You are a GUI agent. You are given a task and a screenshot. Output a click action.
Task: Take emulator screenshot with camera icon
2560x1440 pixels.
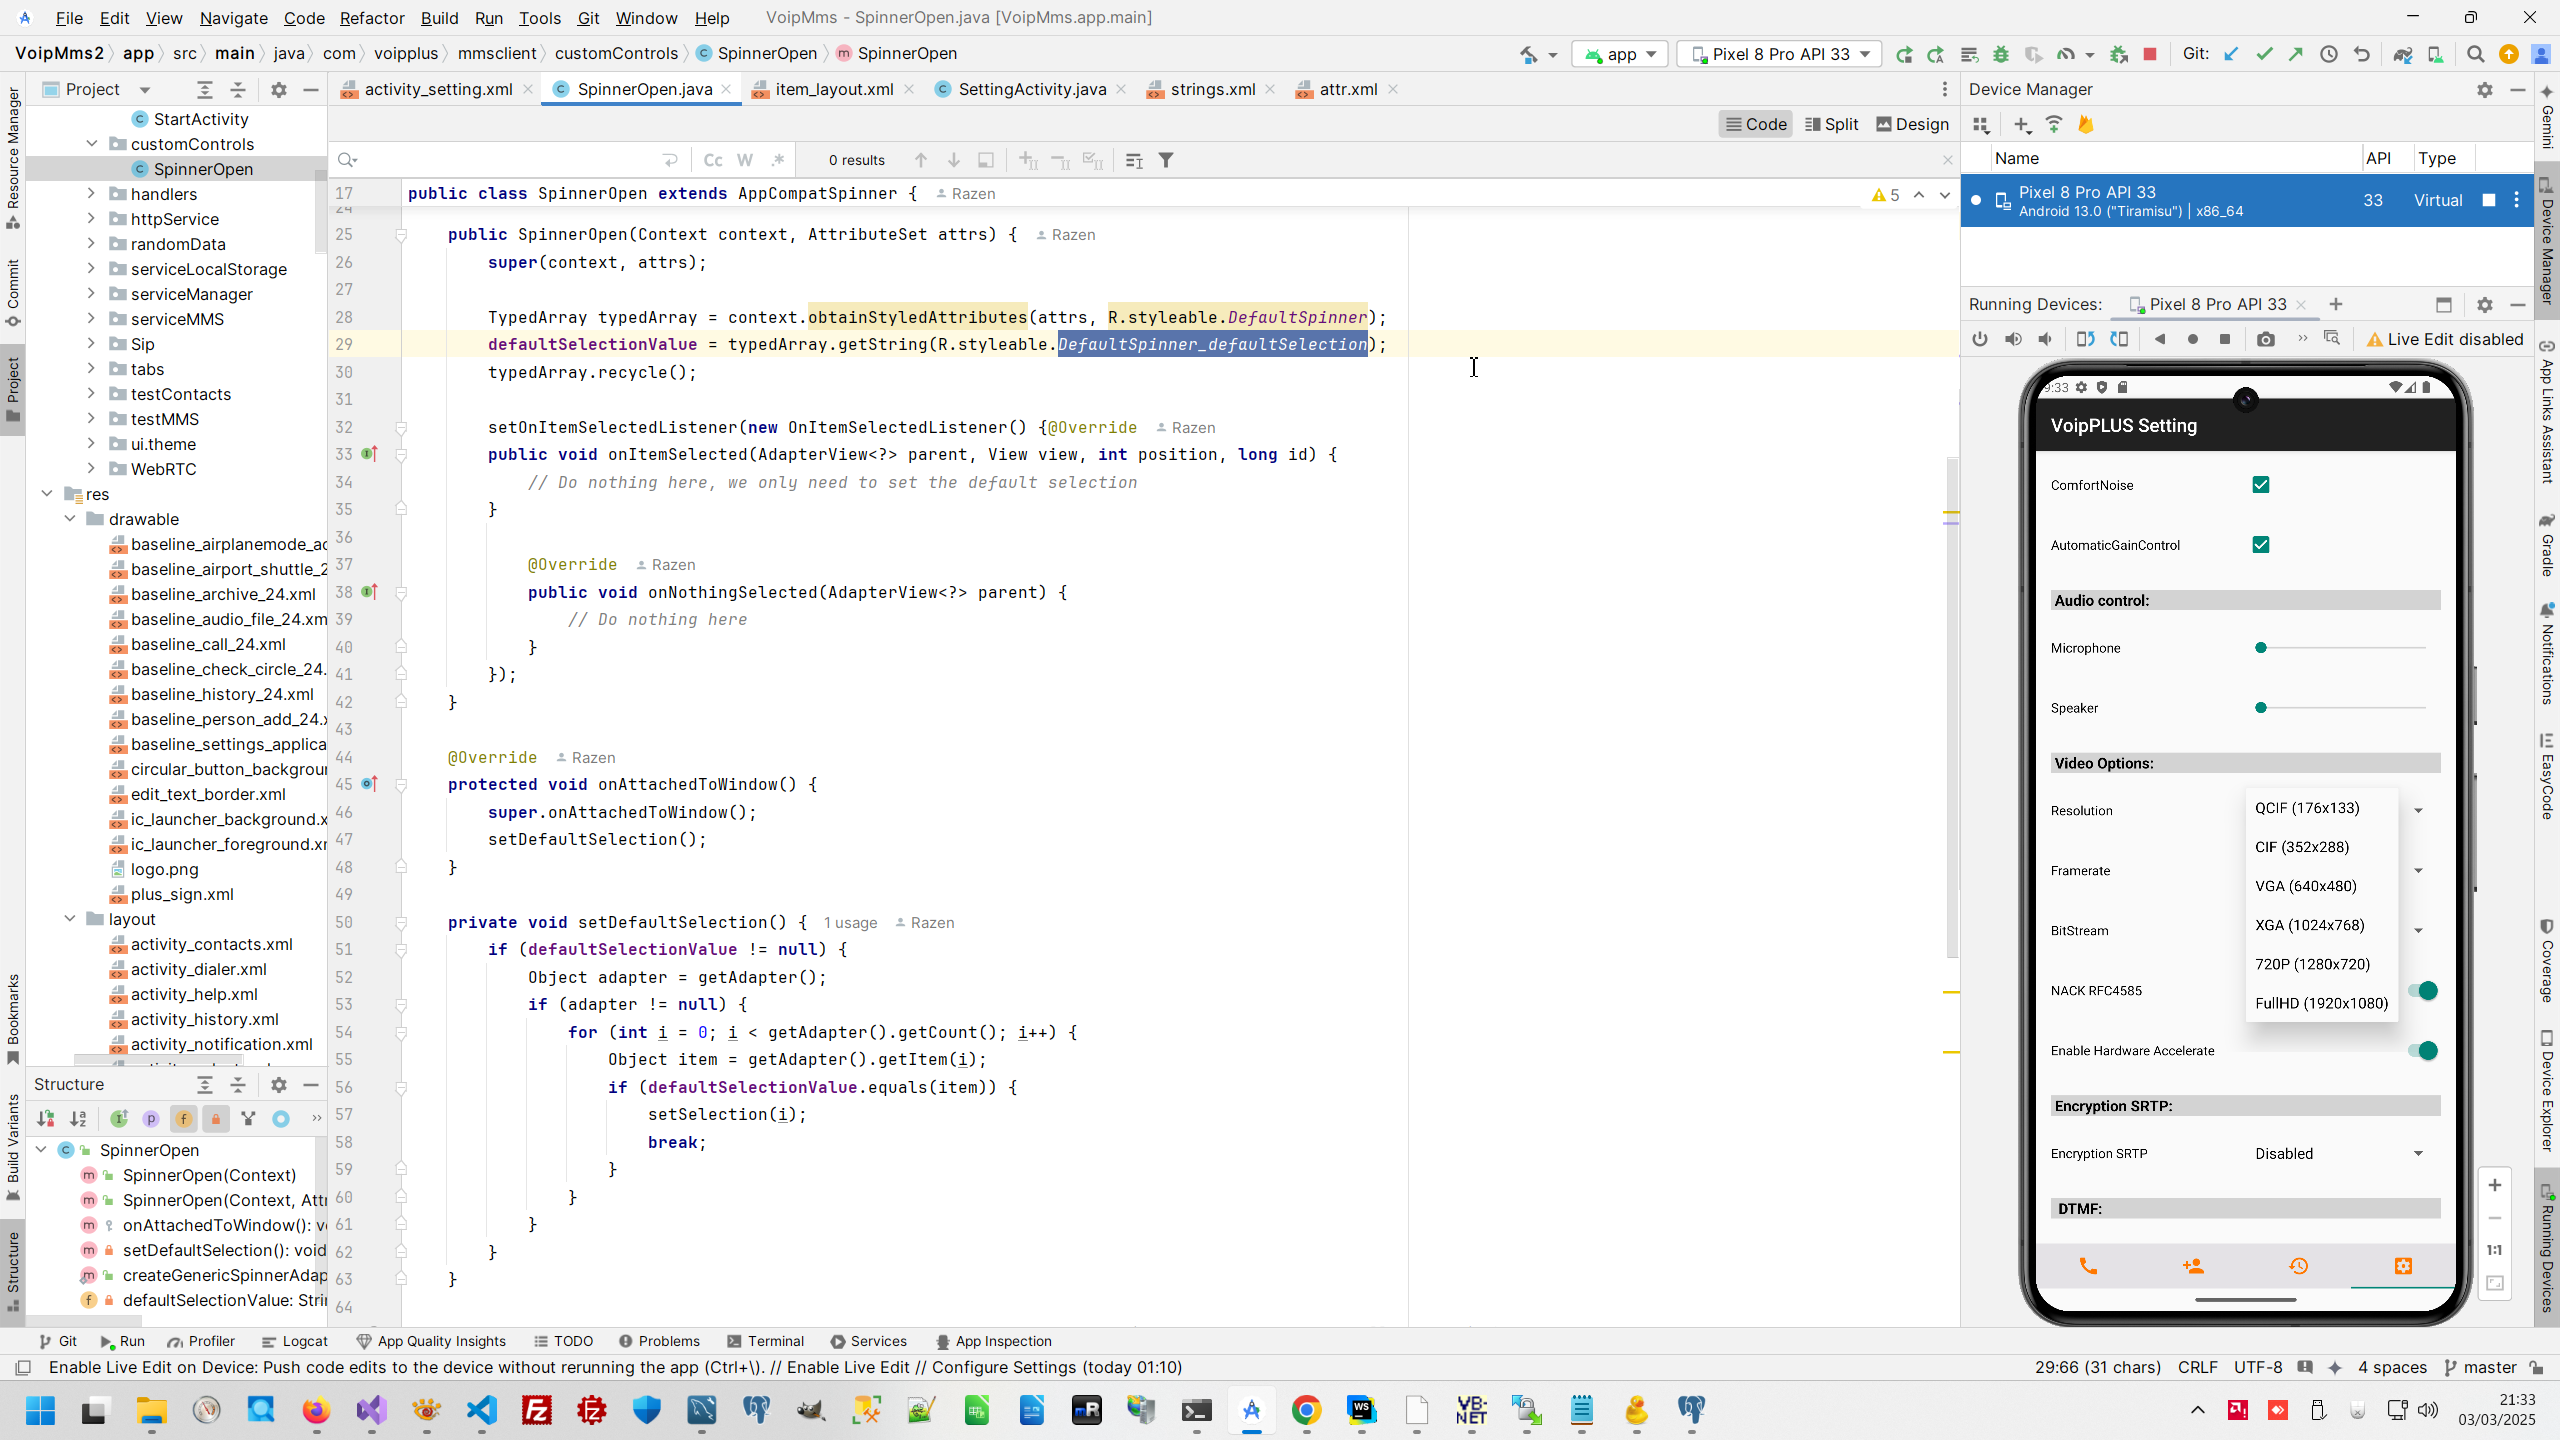2266,339
